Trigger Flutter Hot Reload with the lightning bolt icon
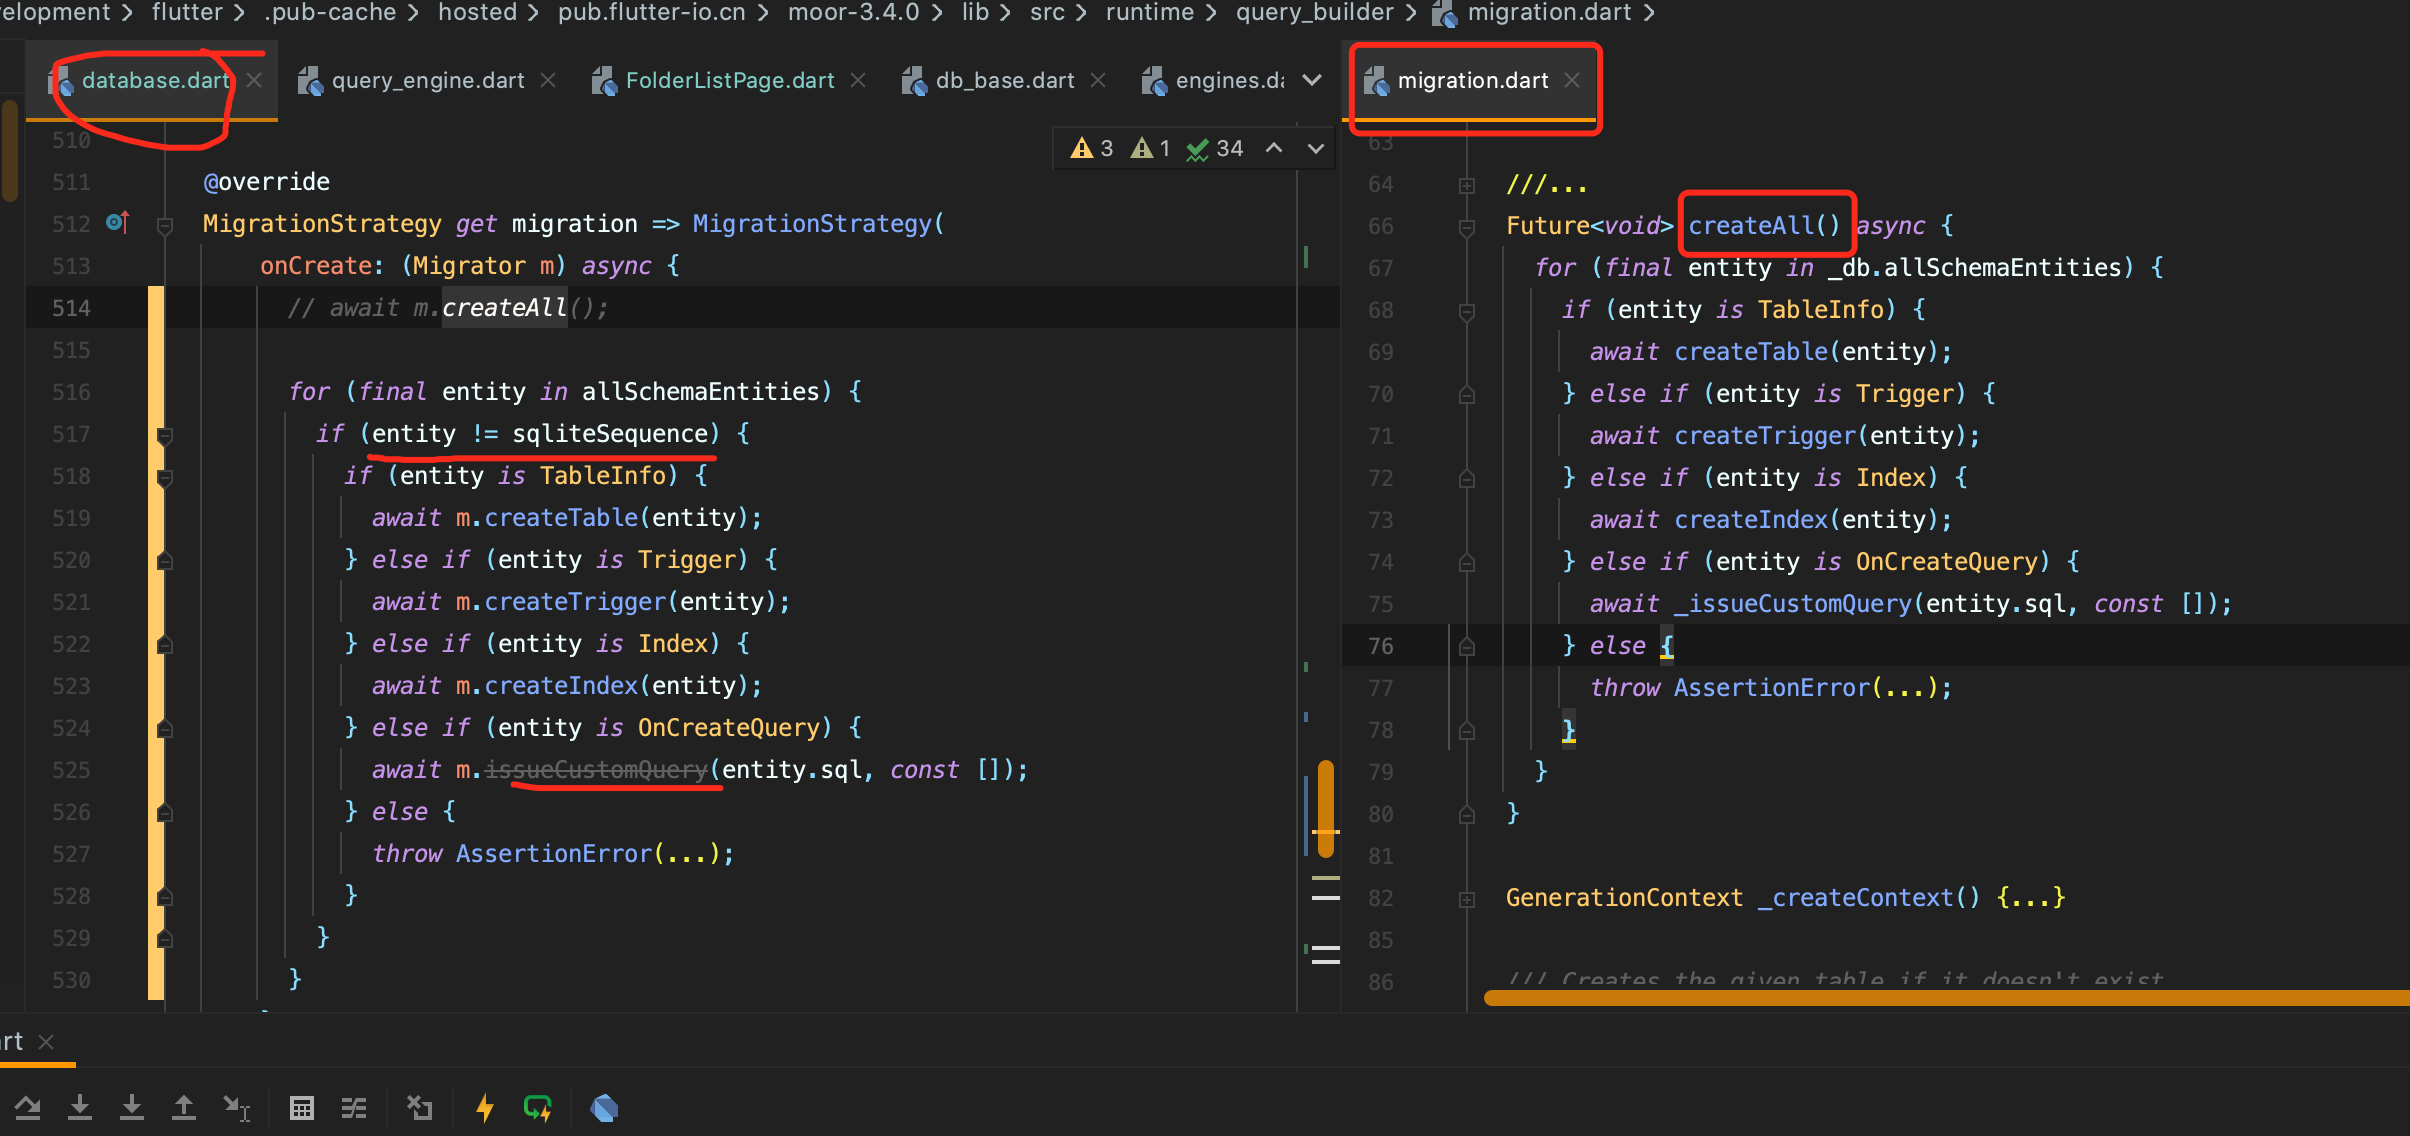This screenshot has width=2410, height=1136. (x=484, y=1107)
